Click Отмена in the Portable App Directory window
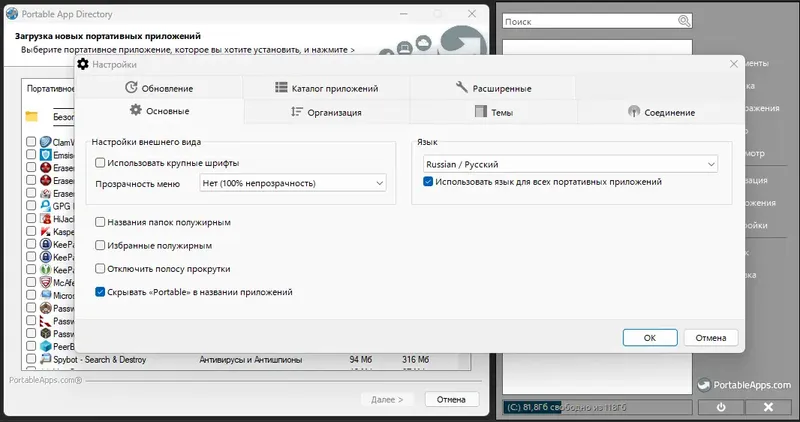 451,399
